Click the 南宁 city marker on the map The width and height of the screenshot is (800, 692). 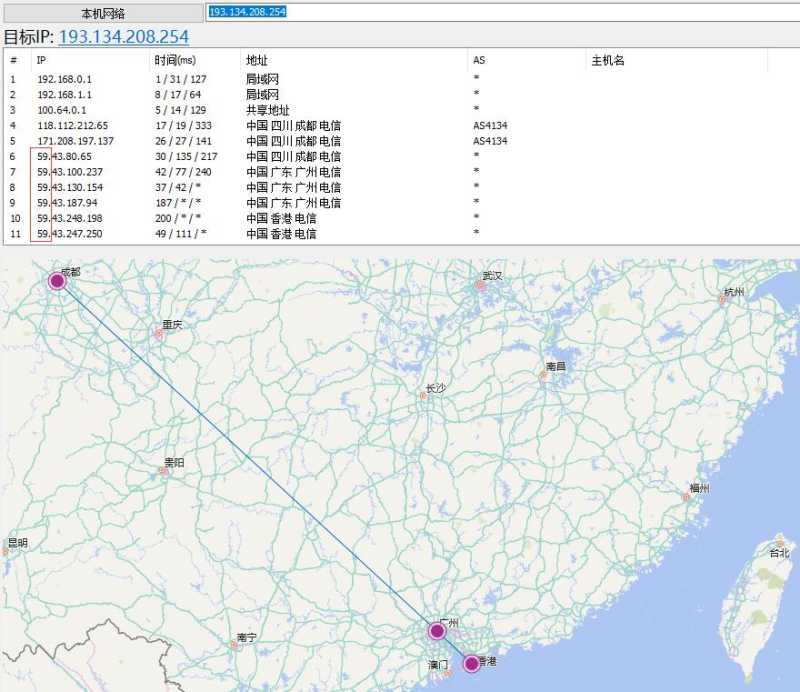pos(234,645)
